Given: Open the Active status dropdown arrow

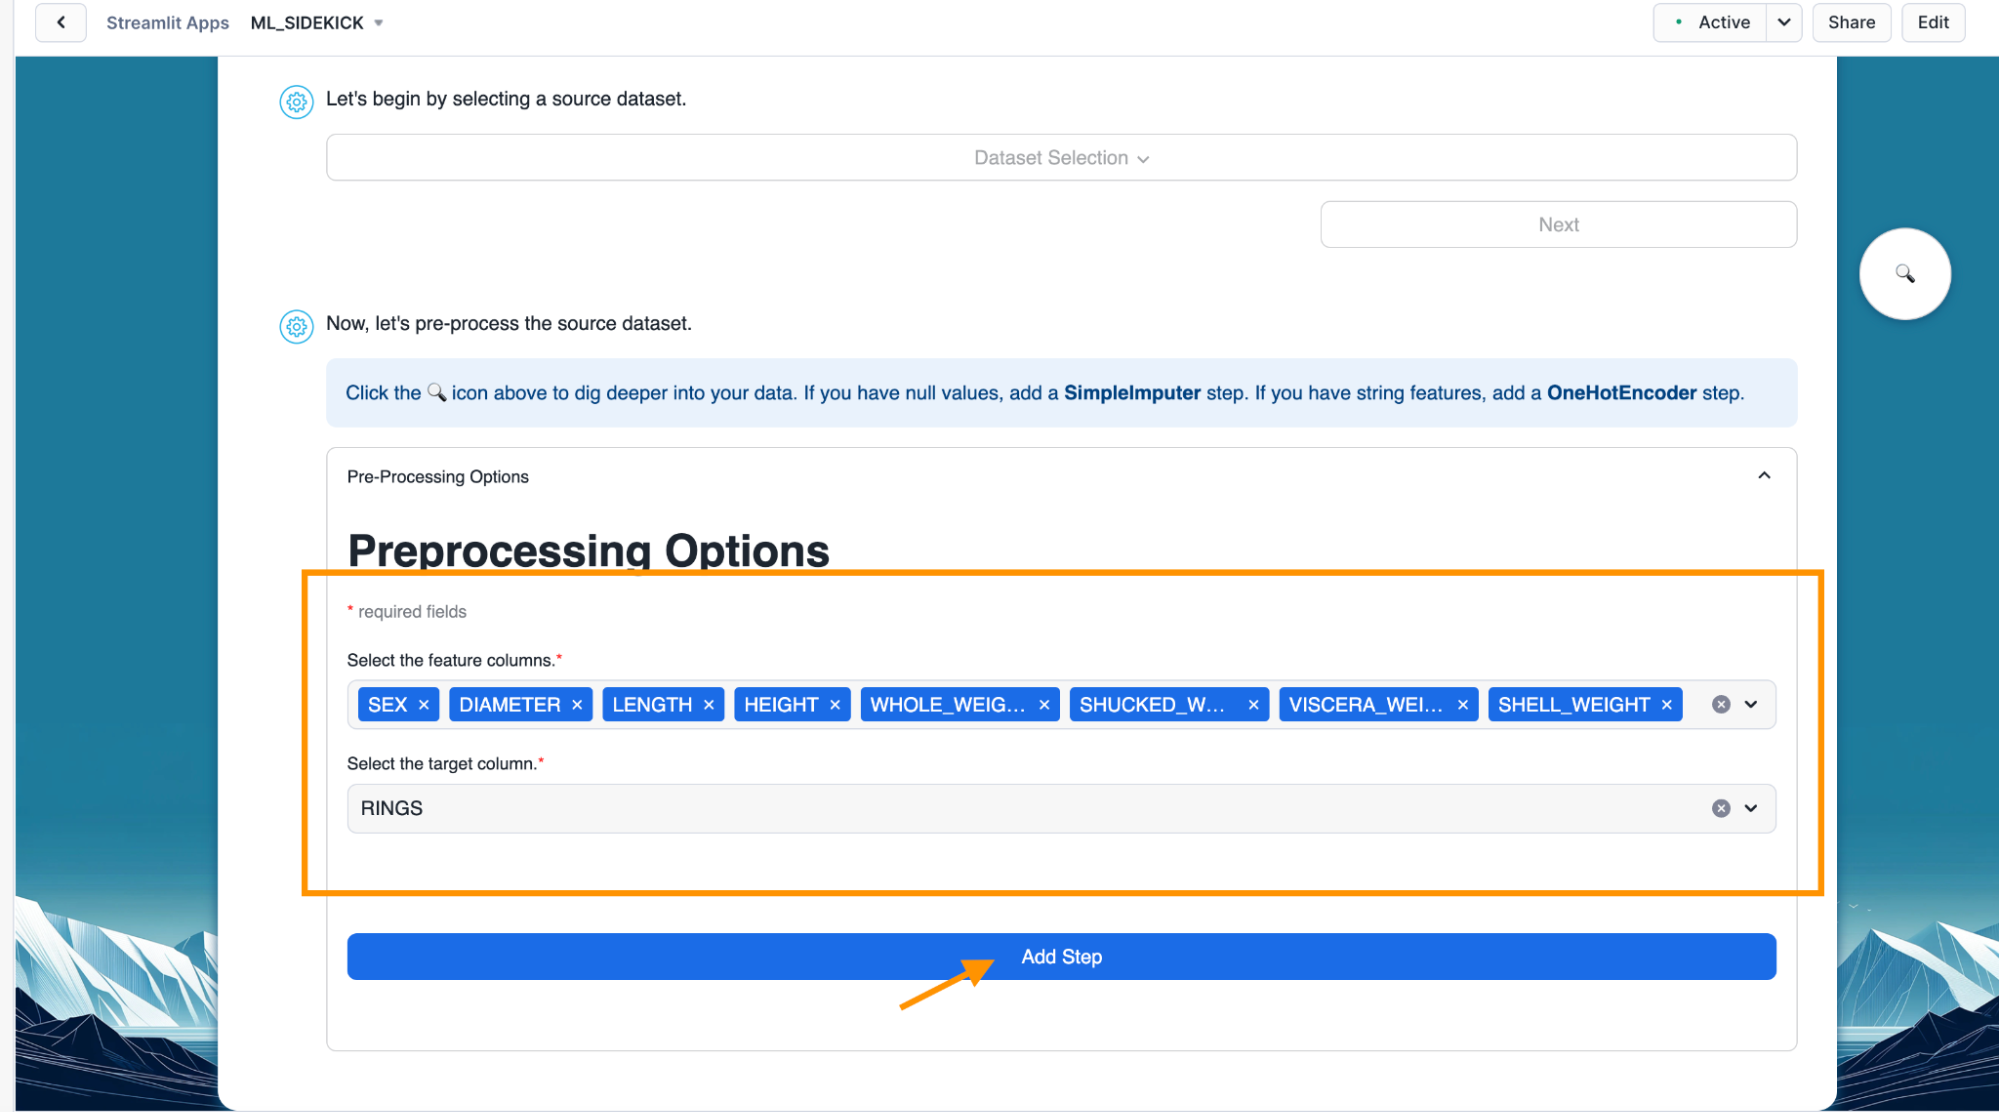Looking at the screenshot, I should [x=1784, y=22].
